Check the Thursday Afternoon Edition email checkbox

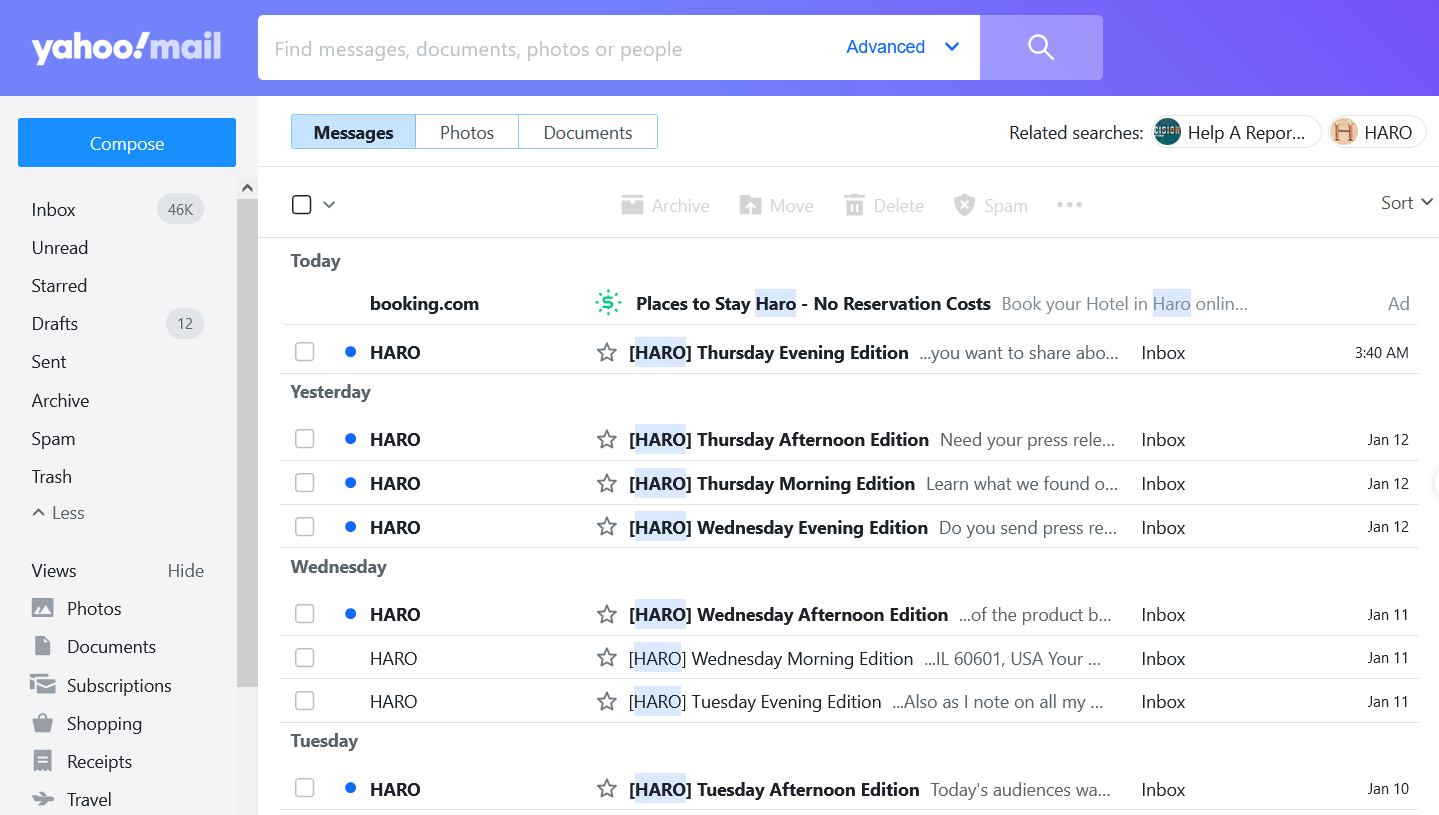305,439
